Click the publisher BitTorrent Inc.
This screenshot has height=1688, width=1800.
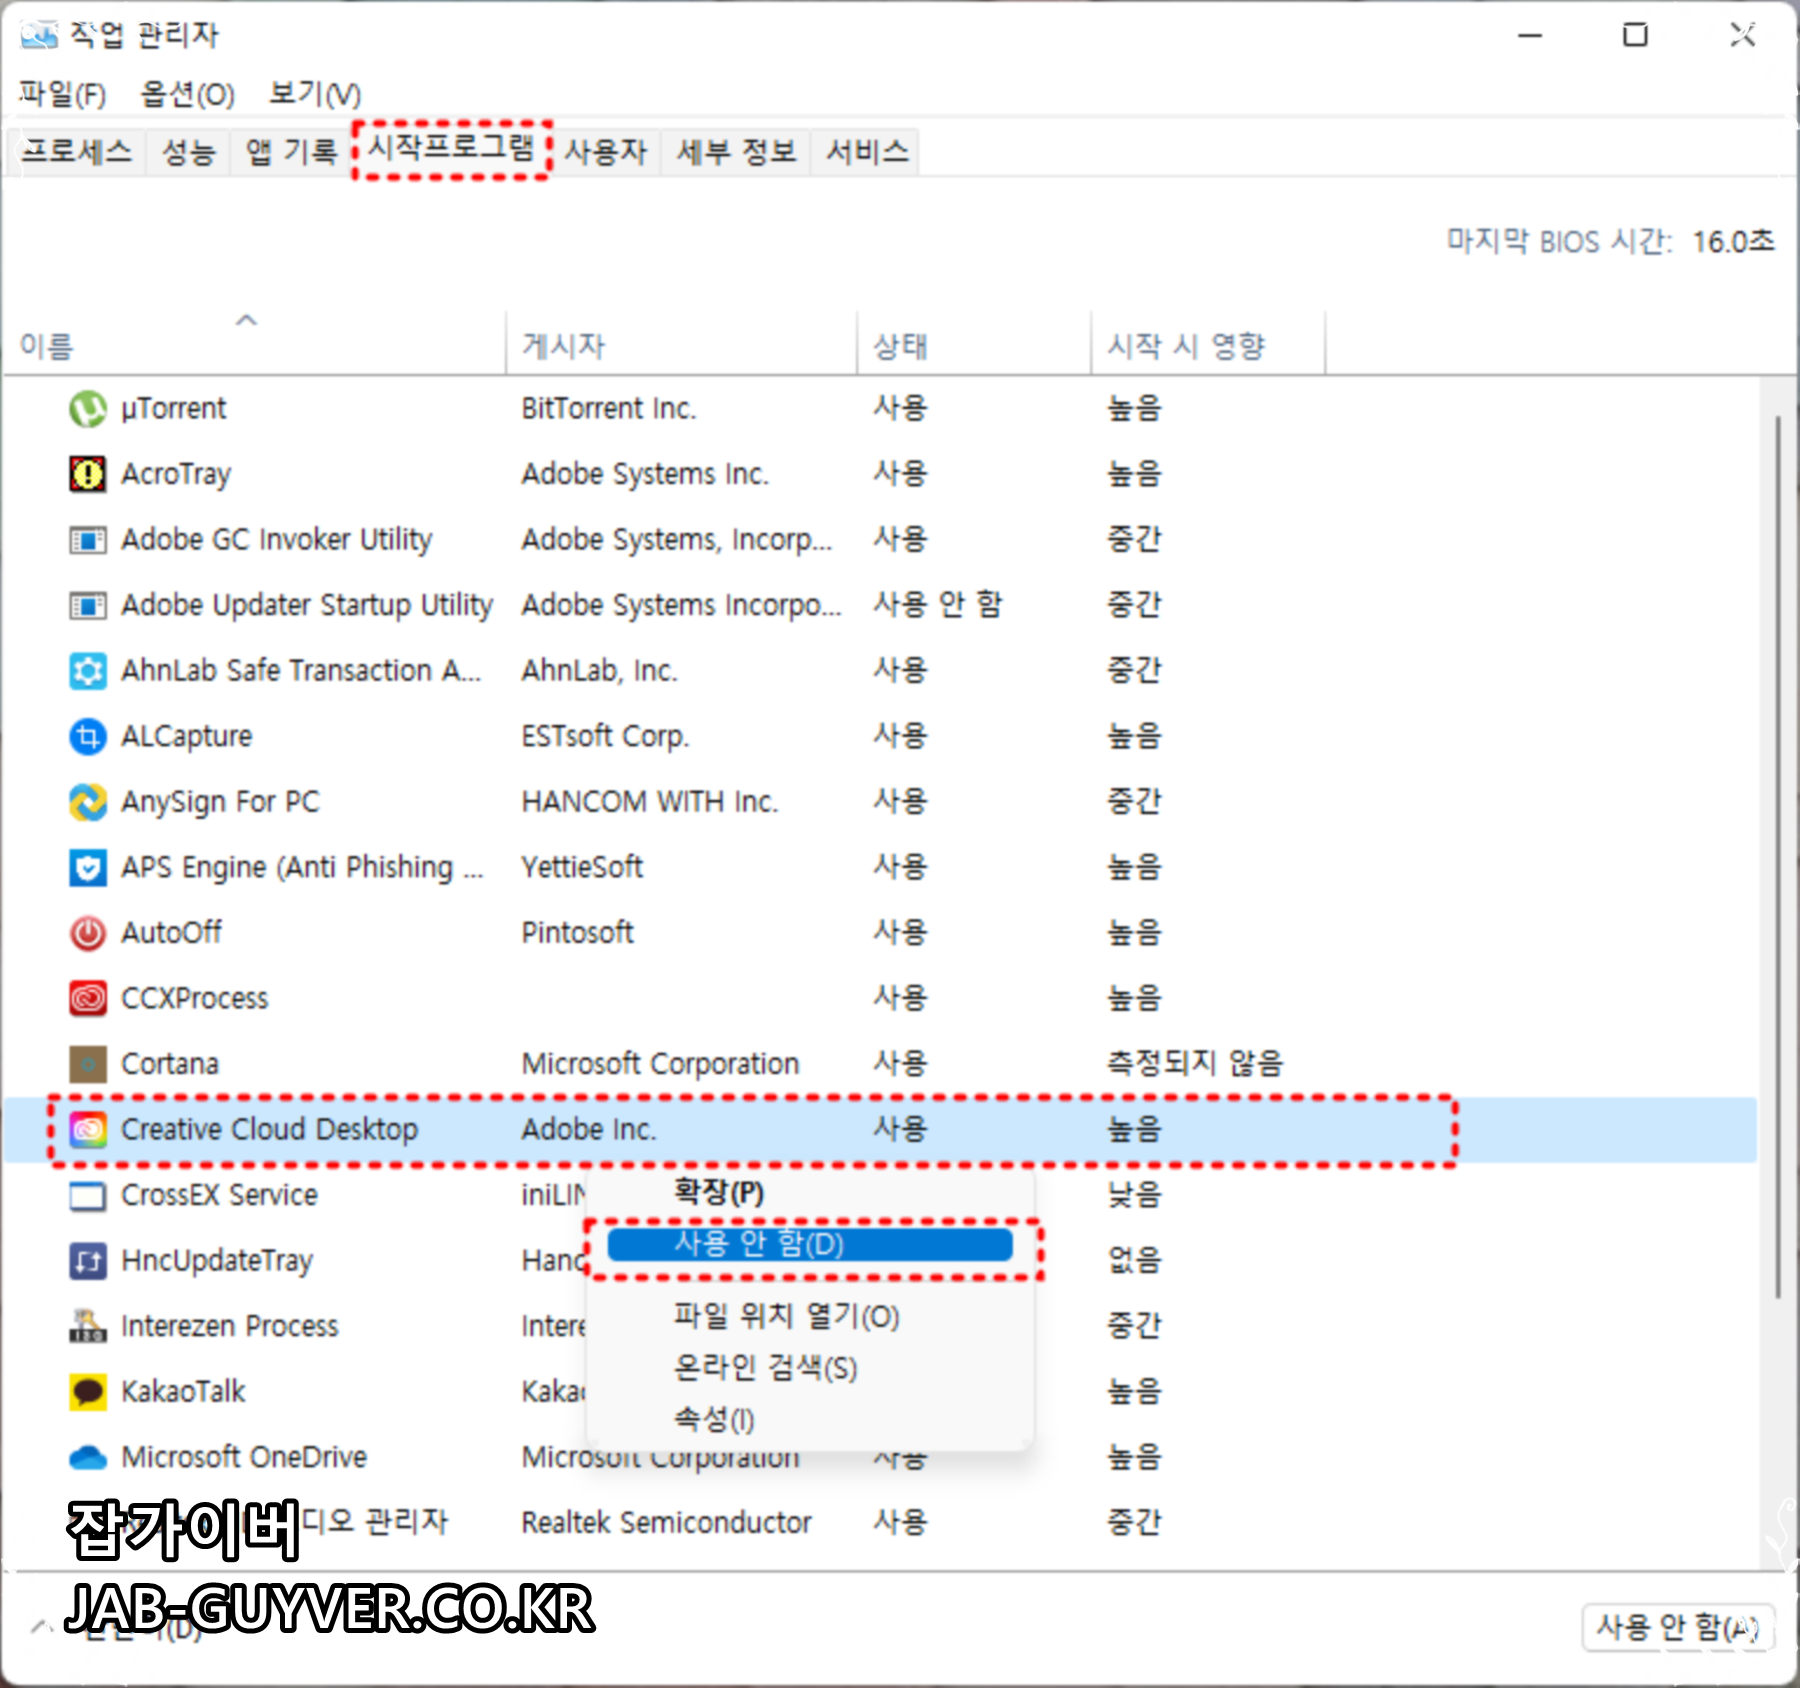609,409
